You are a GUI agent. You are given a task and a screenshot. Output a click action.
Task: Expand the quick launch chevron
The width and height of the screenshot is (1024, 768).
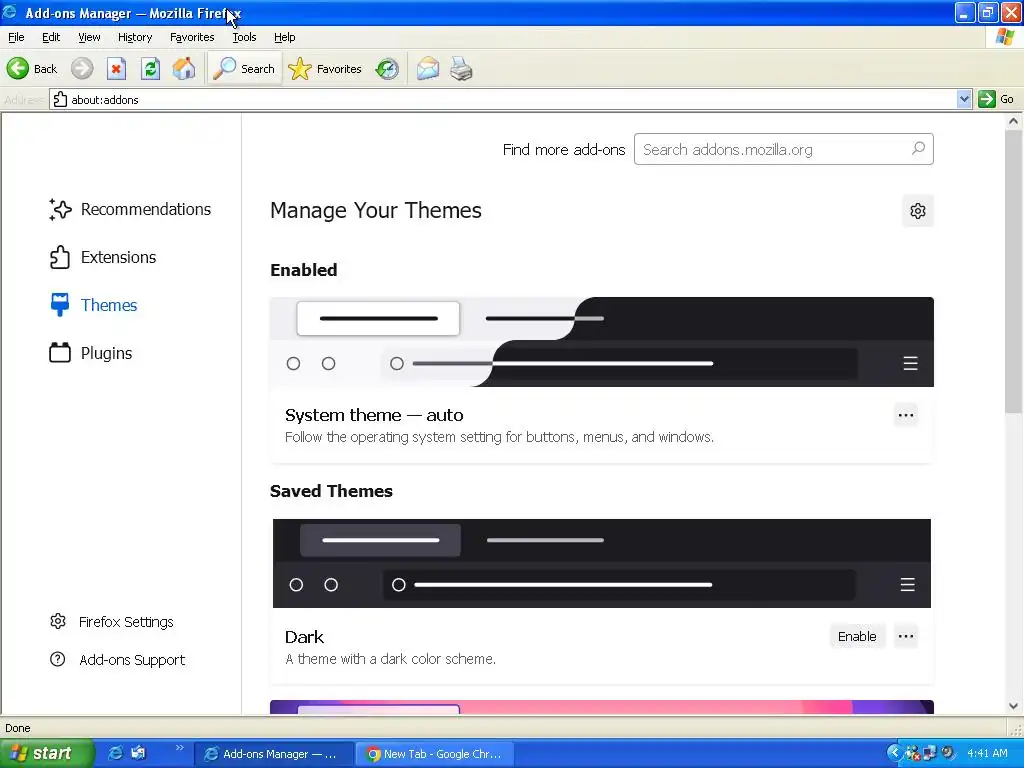179,749
